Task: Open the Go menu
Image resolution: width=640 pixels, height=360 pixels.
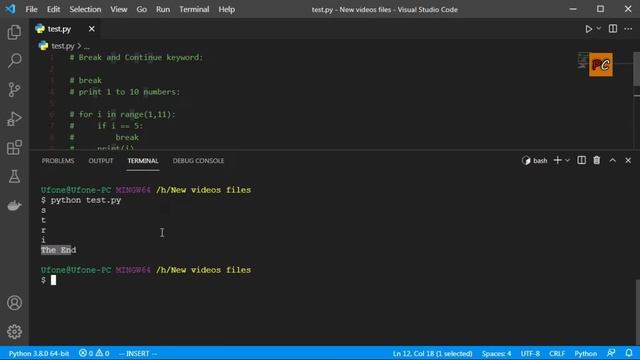Action: tap(141, 9)
